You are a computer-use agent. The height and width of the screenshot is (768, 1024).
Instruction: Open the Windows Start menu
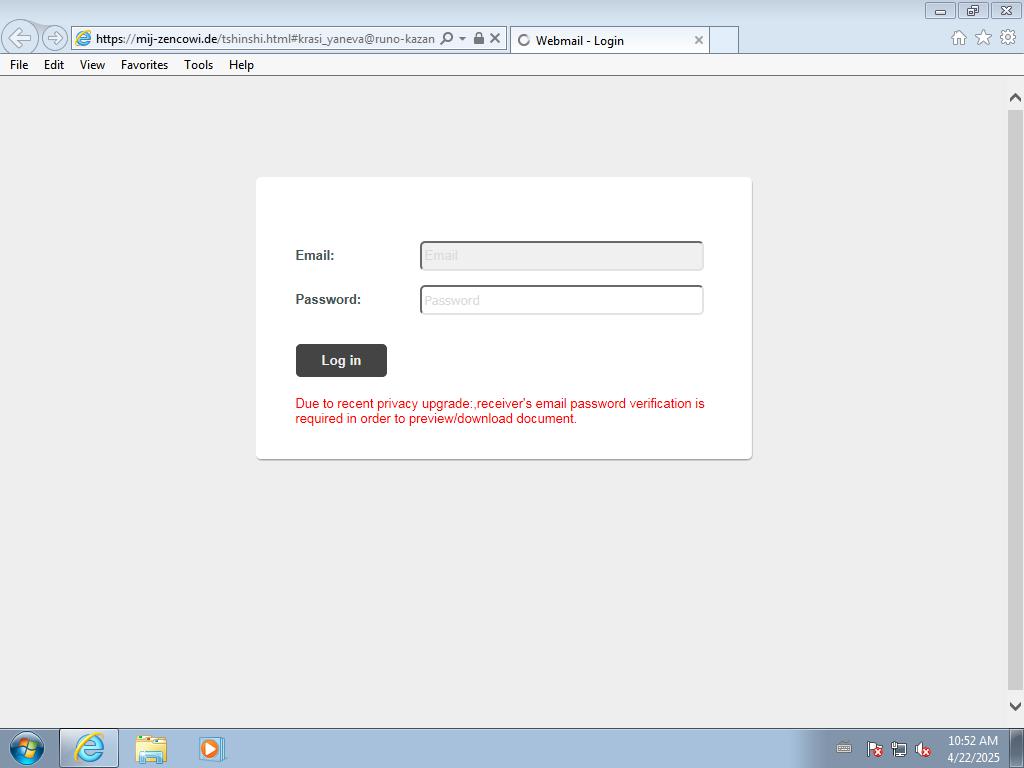pos(27,748)
